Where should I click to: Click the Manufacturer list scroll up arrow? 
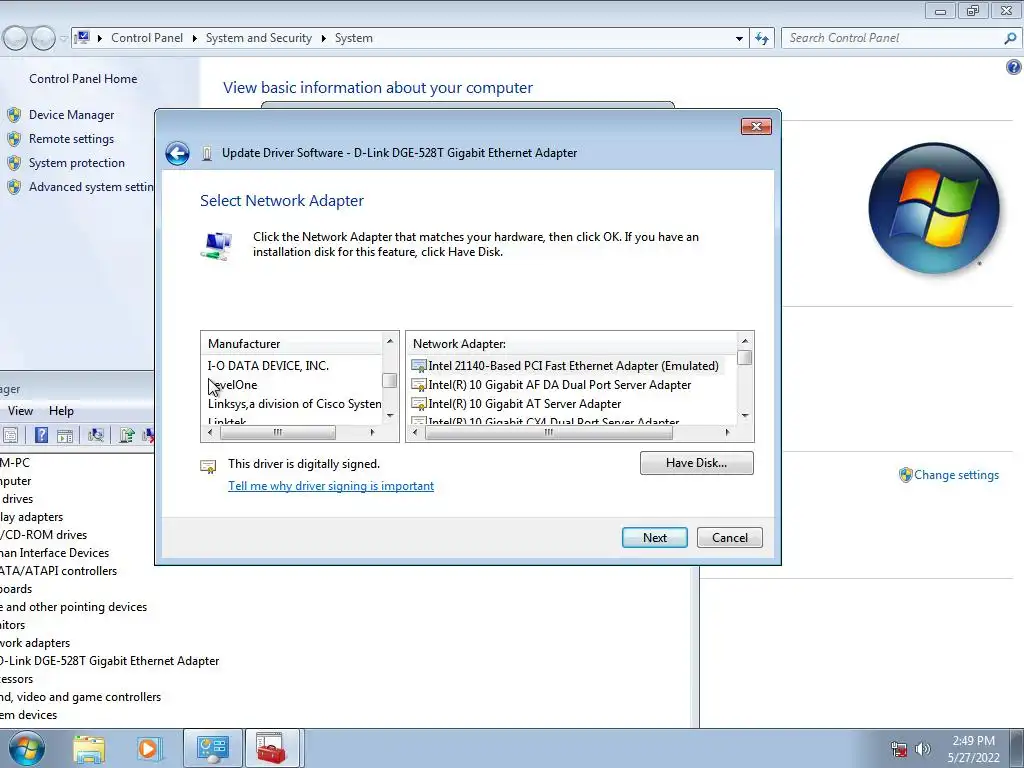pyautogui.click(x=390, y=342)
